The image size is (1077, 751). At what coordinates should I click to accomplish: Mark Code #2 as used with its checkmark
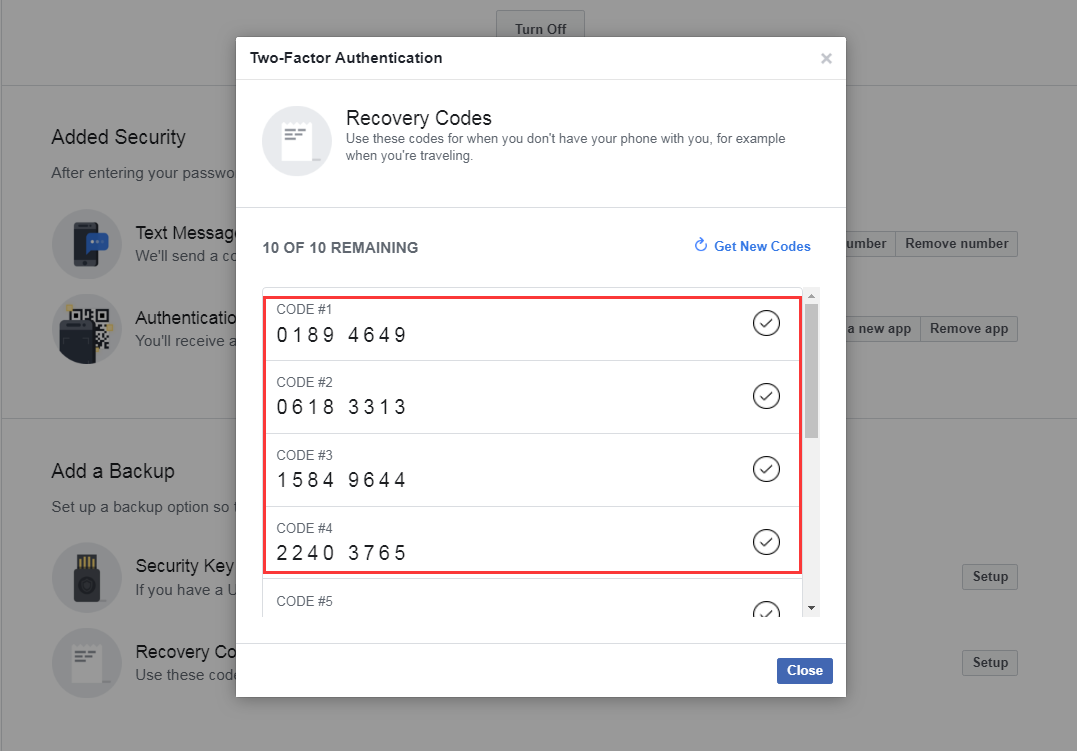[766, 396]
